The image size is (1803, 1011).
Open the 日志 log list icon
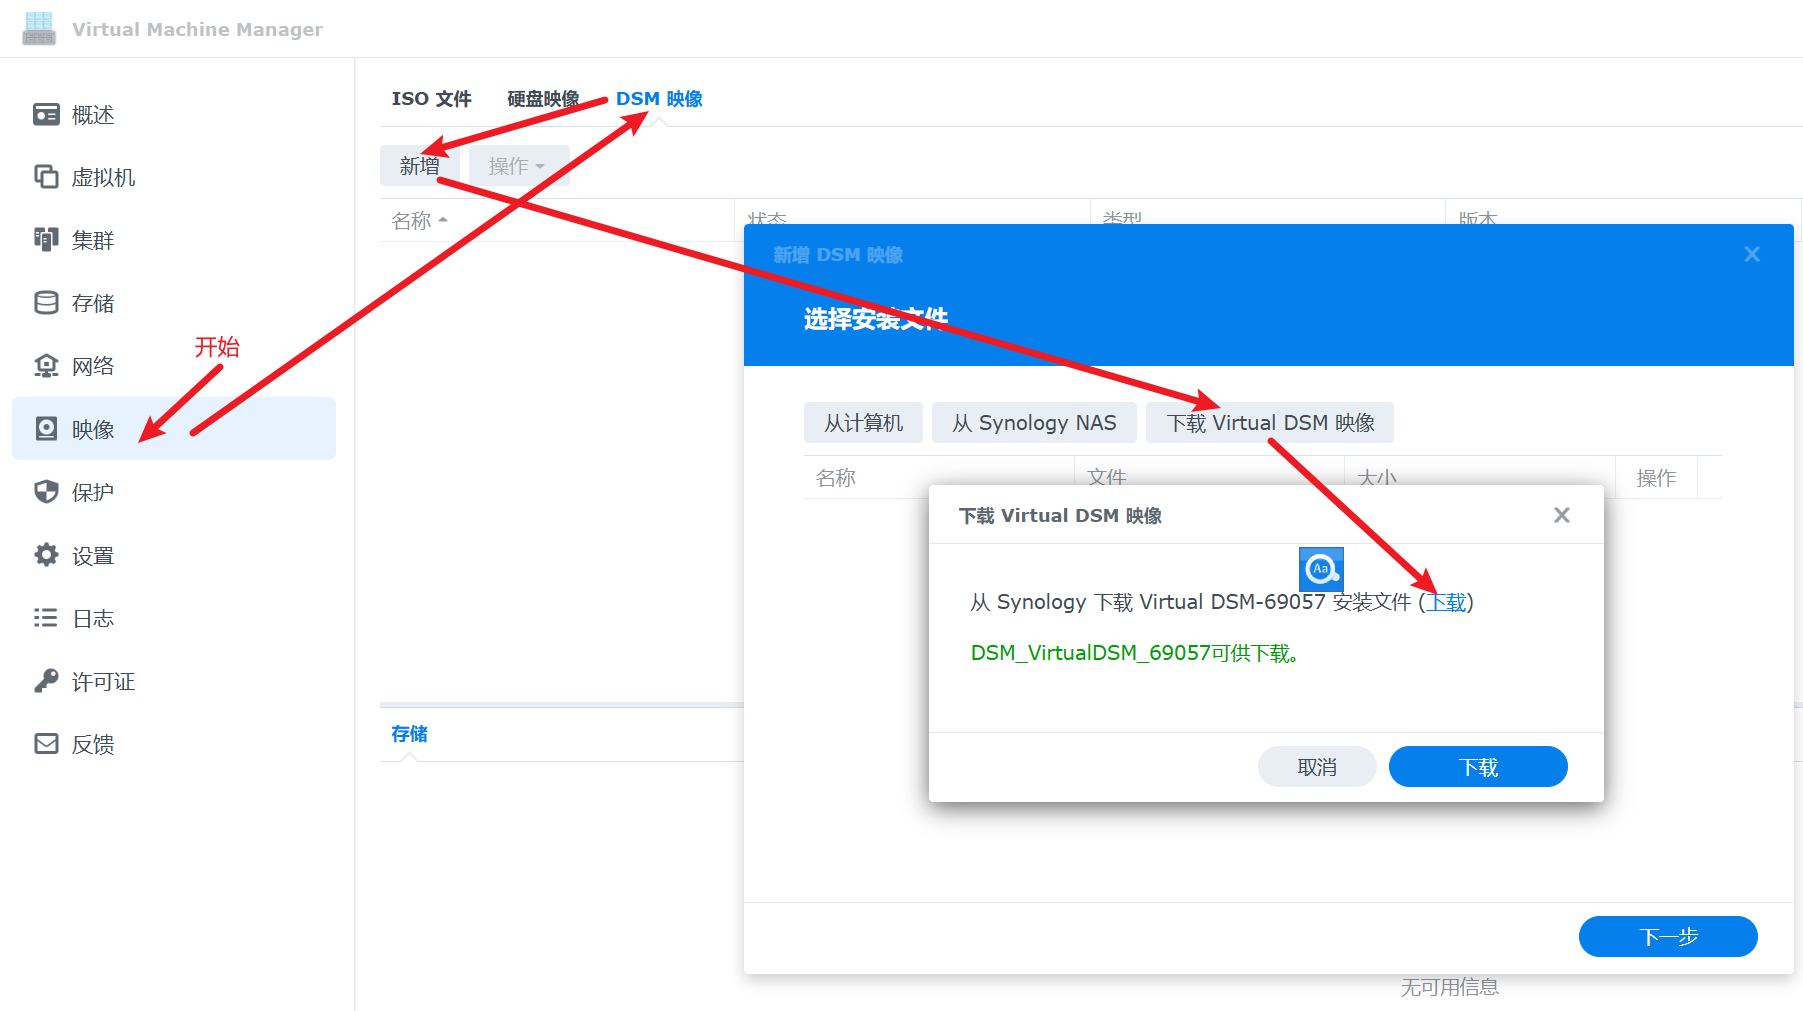46,617
